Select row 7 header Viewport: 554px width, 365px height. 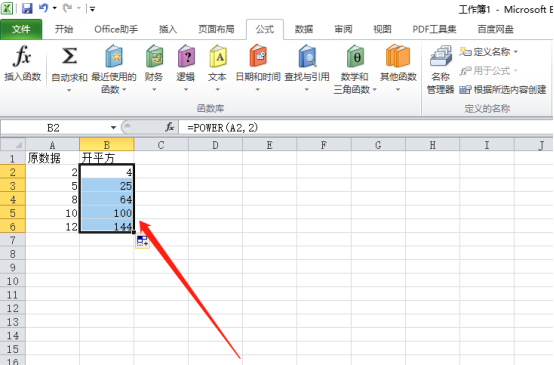click(13, 240)
